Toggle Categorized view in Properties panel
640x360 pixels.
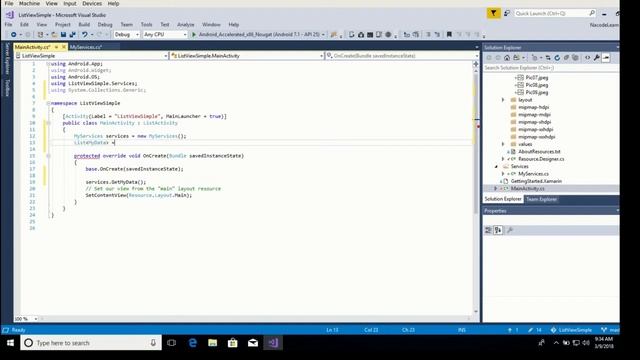(488, 230)
